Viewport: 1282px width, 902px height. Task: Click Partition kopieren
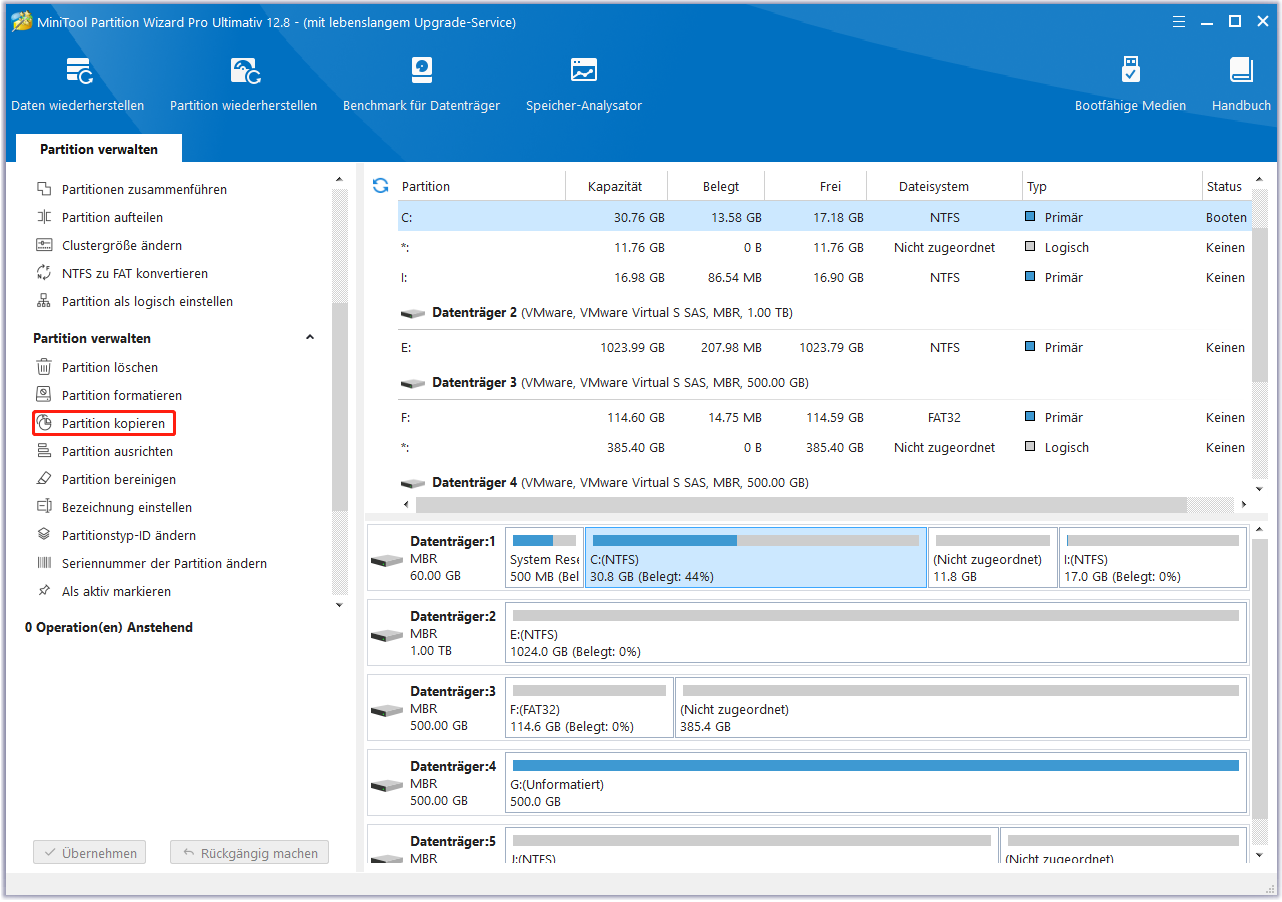(x=104, y=424)
